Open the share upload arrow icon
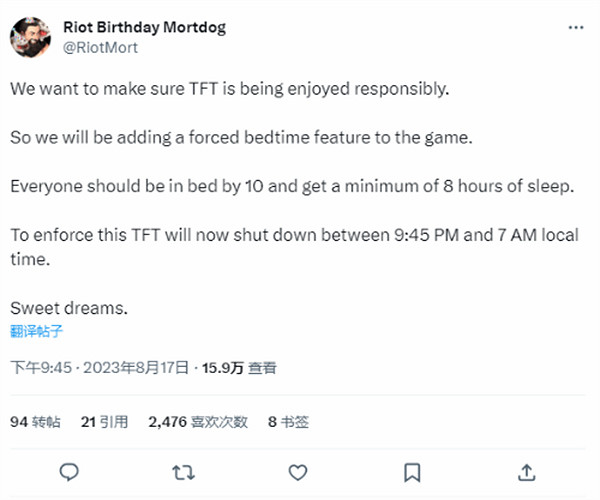The image size is (600, 500). tap(526, 470)
